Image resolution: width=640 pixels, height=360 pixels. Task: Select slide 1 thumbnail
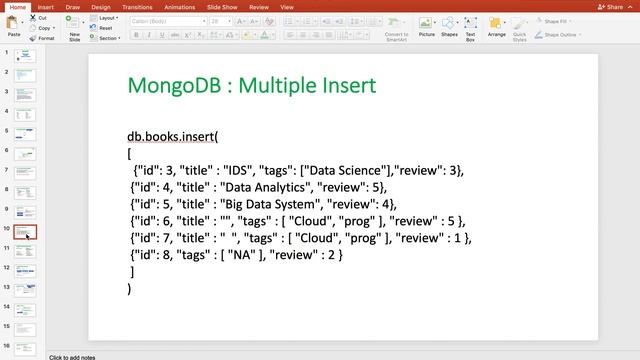click(25, 56)
